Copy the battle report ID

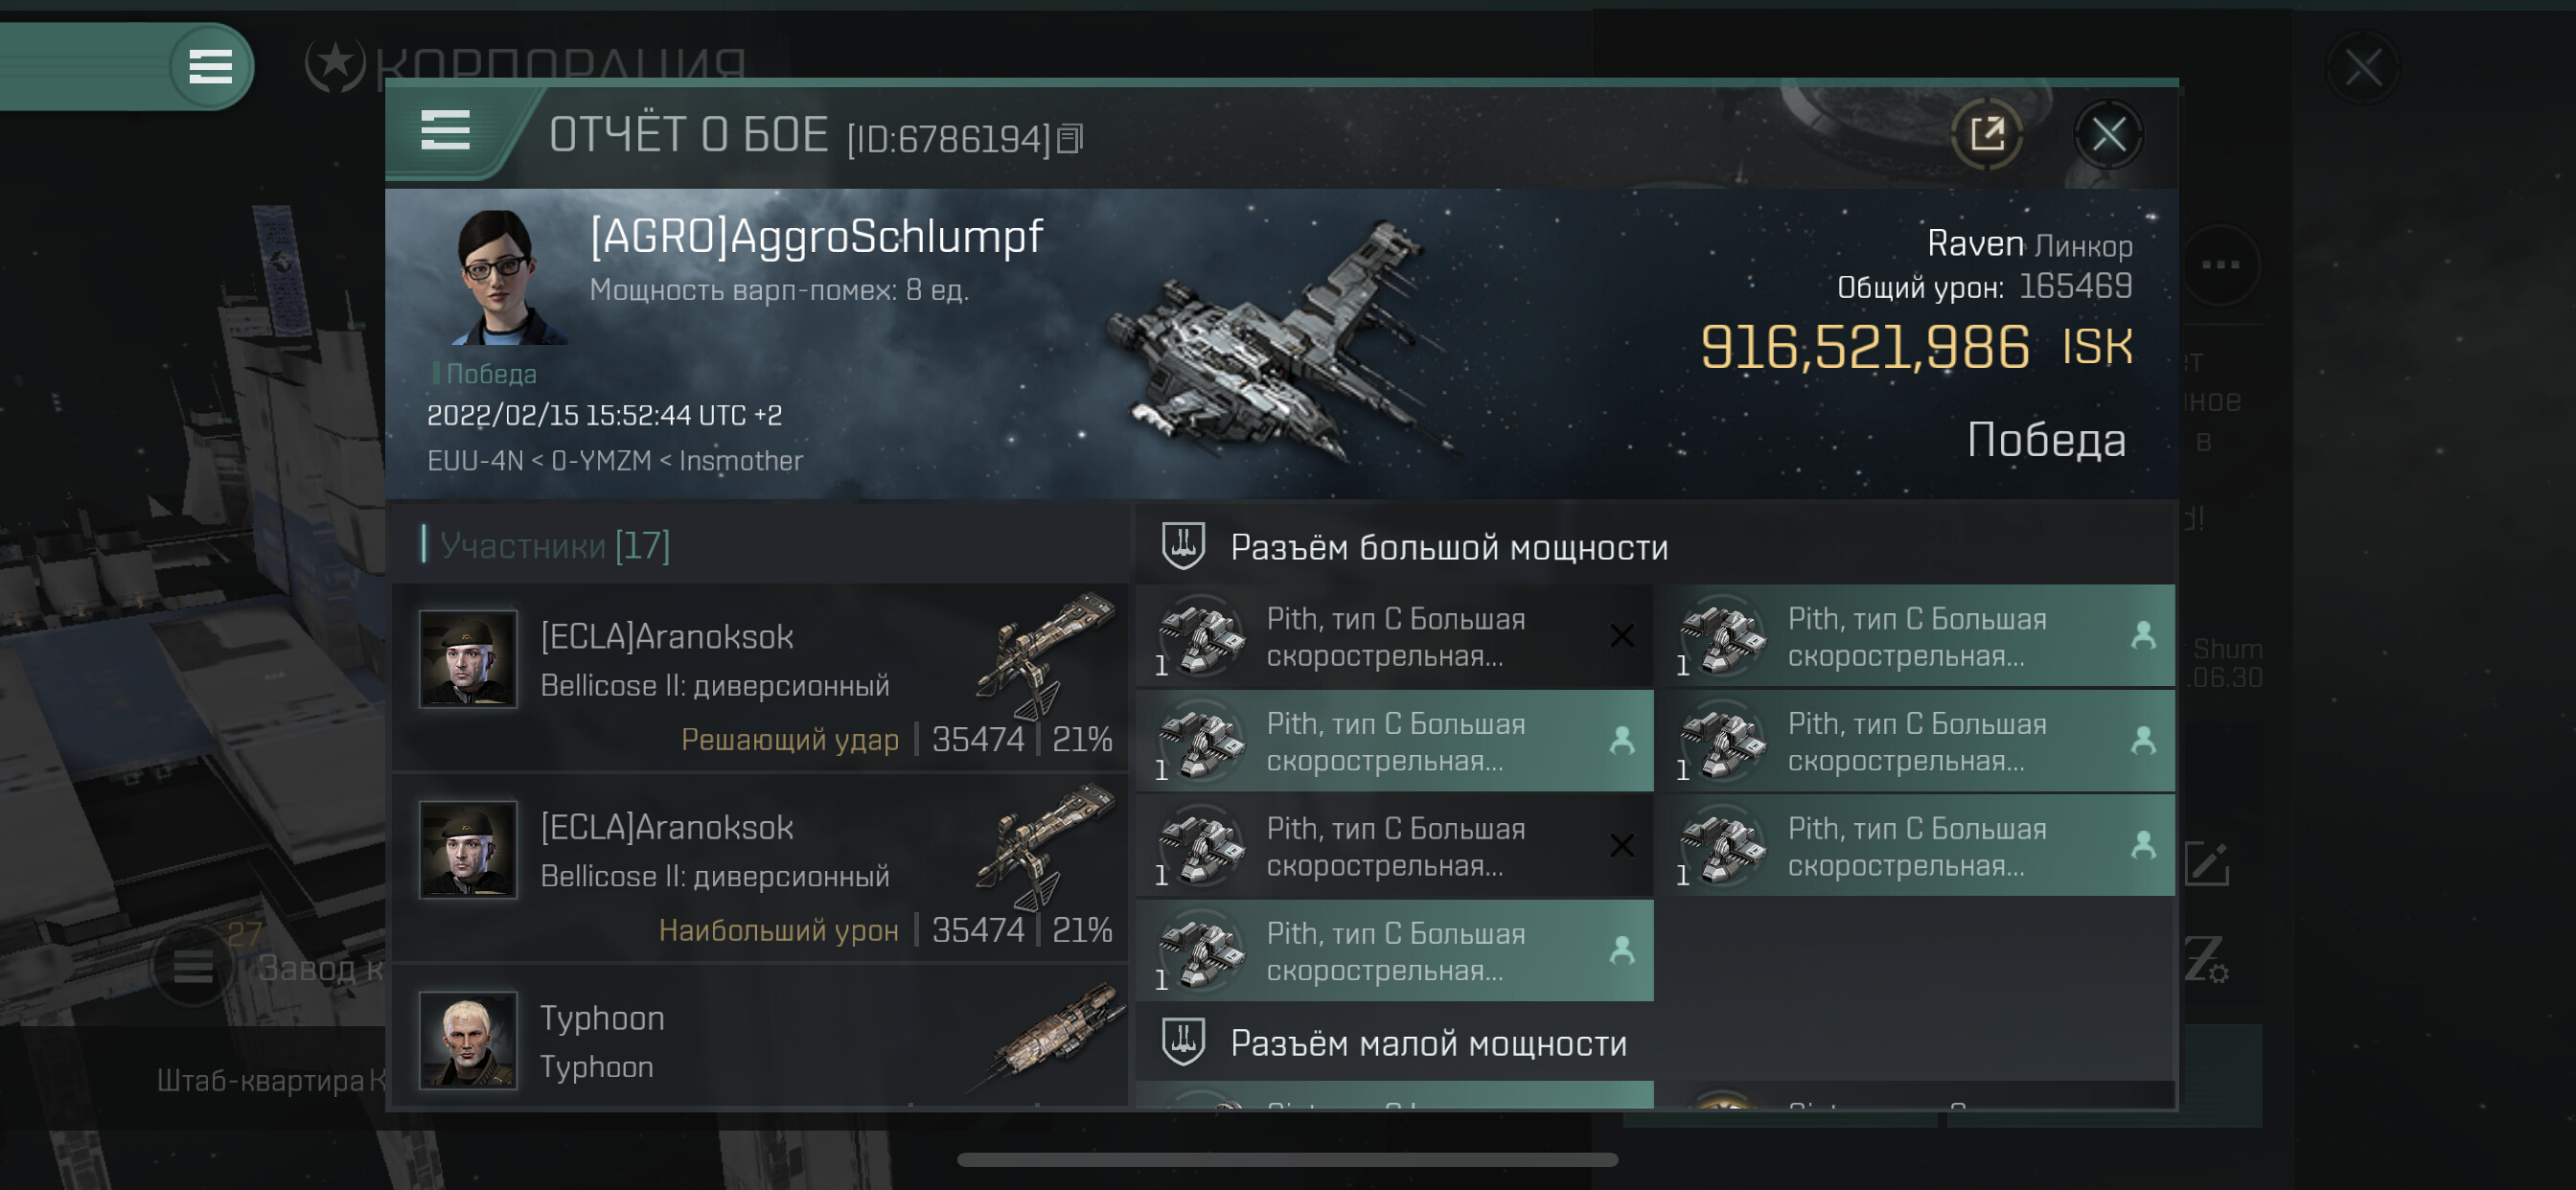click(x=1070, y=138)
